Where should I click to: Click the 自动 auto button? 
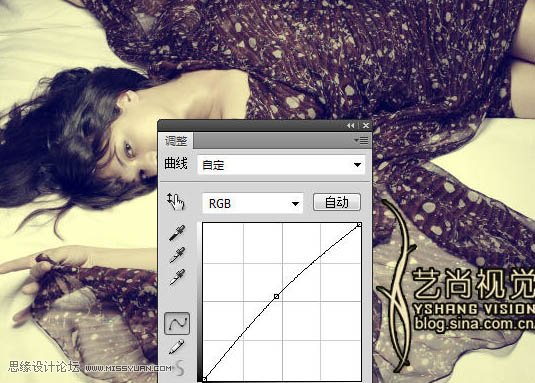click(336, 202)
